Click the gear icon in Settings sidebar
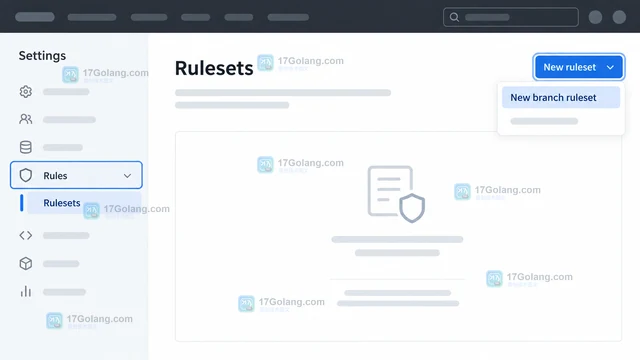This screenshot has height=360, width=640. [x=26, y=92]
